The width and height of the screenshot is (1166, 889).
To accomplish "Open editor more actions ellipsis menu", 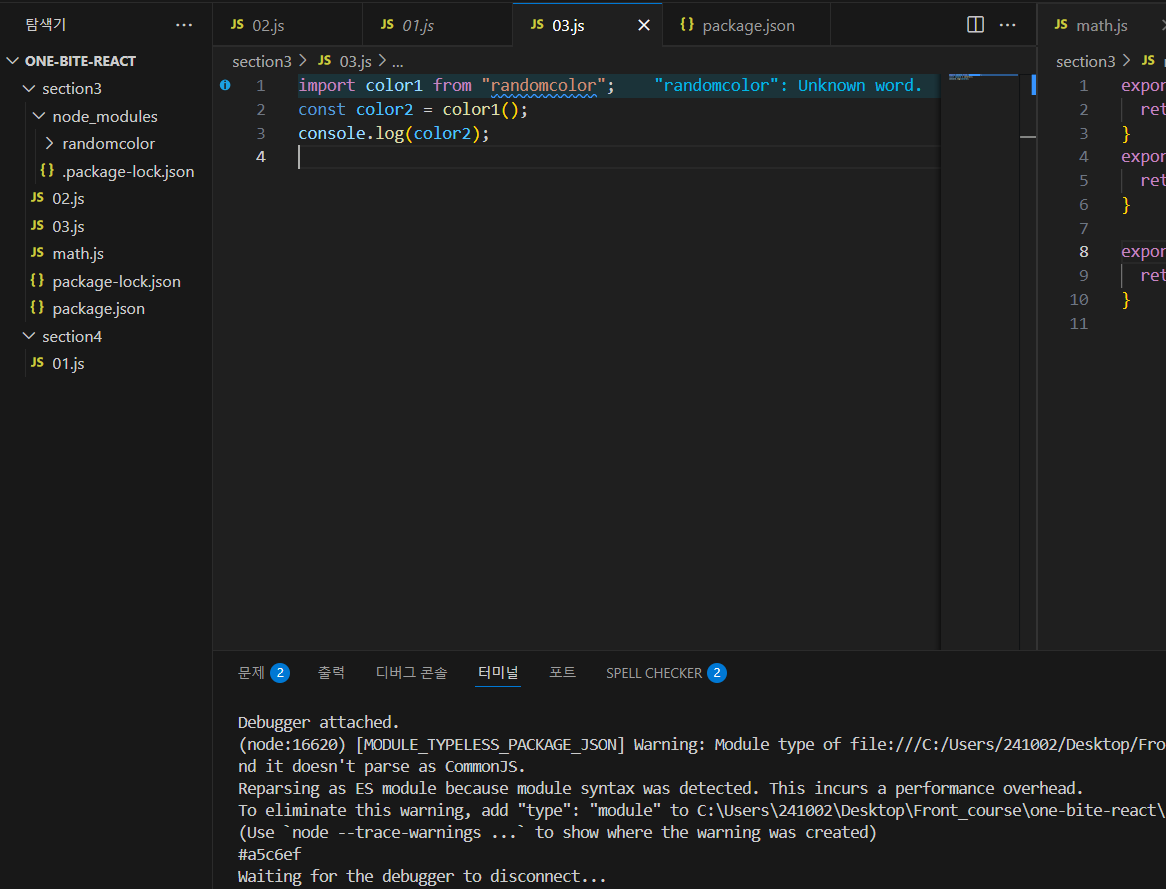I will (1008, 25).
